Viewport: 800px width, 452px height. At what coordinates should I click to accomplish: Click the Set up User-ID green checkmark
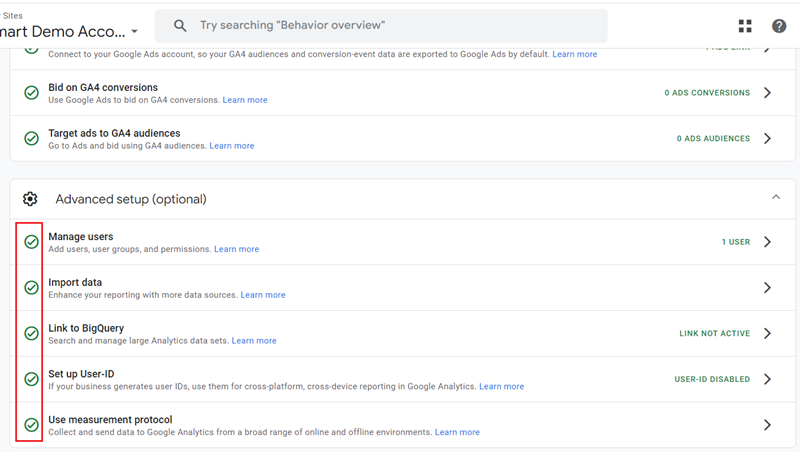point(32,379)
